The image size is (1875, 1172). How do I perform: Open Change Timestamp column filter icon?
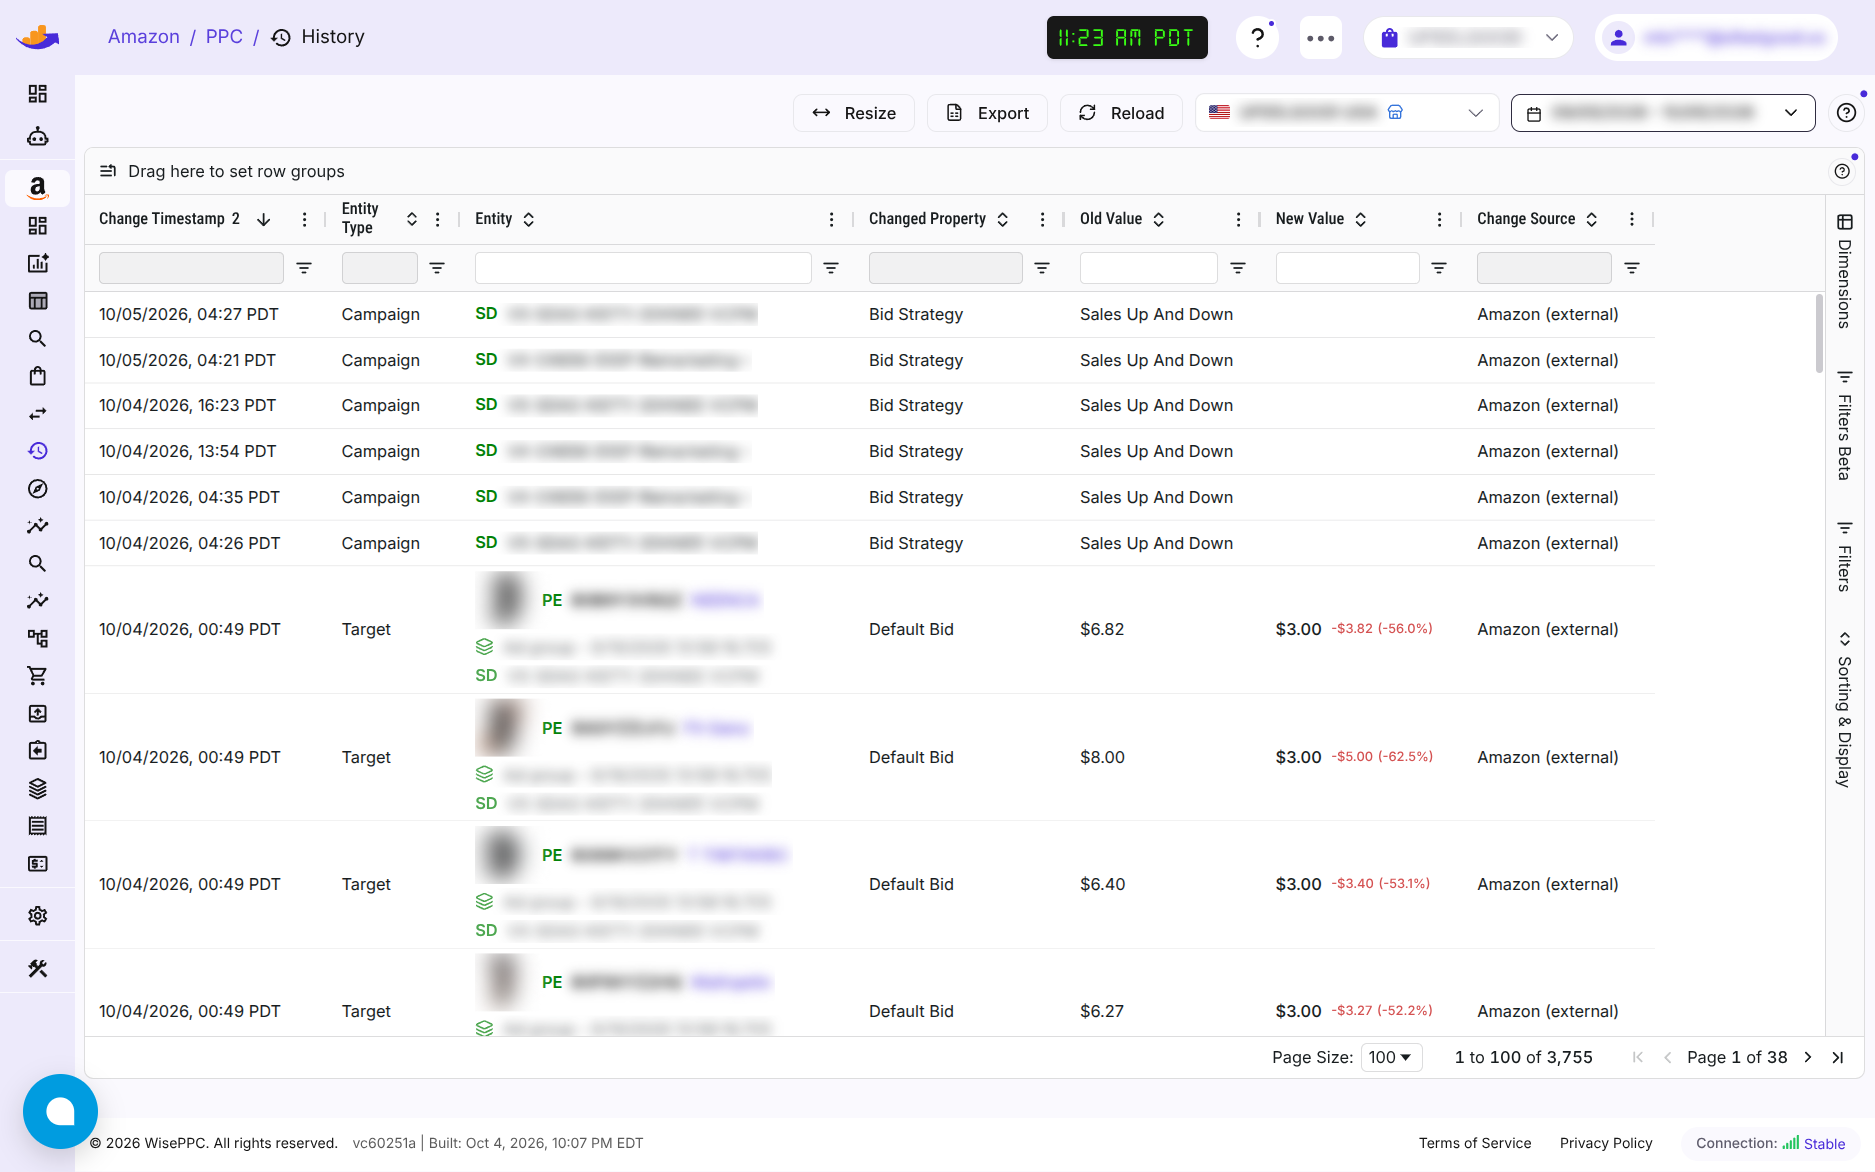304,268
